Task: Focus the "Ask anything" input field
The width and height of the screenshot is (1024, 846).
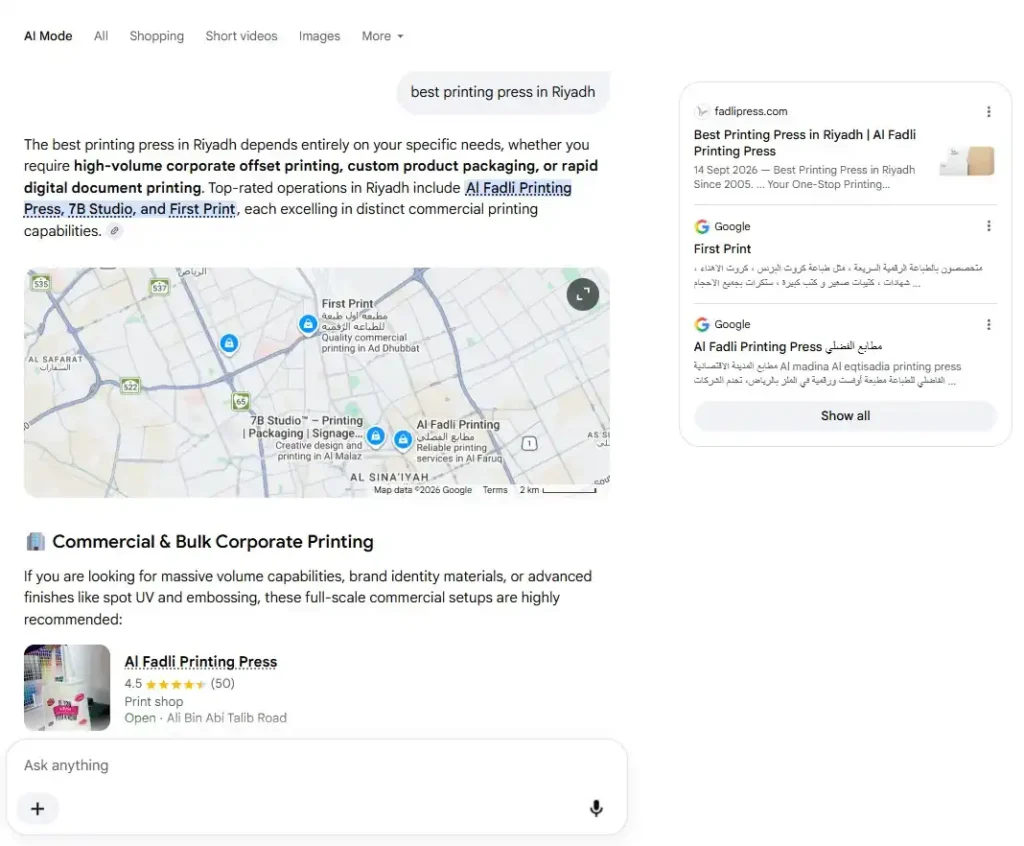Action: pos(317,766)
